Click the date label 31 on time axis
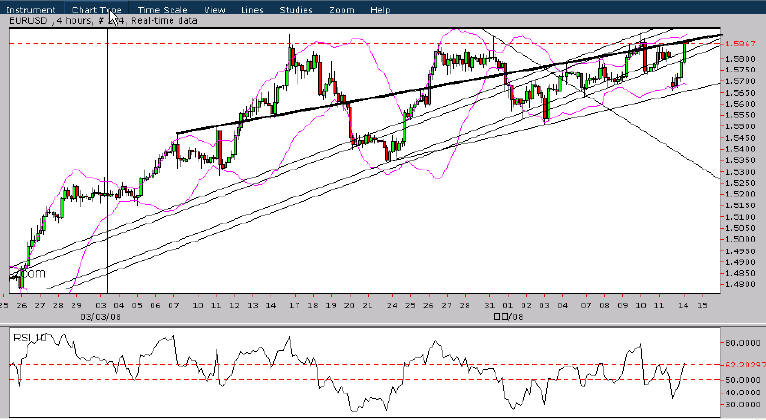The image size is (766, 420). pyautogui.click(x=490, y=306)
